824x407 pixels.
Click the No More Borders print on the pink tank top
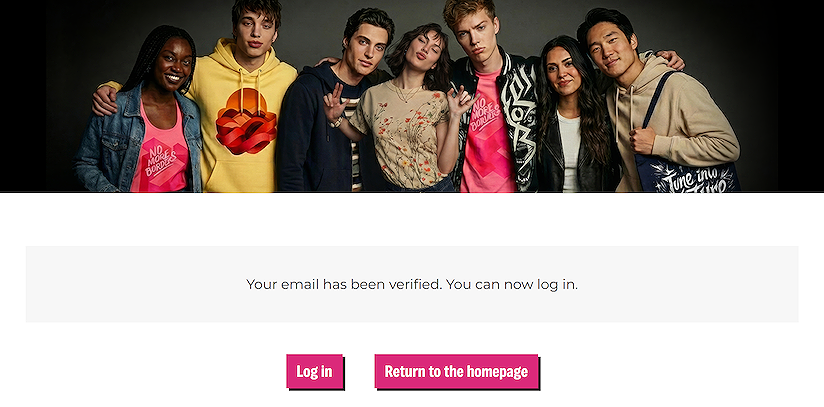click(161, 158)
